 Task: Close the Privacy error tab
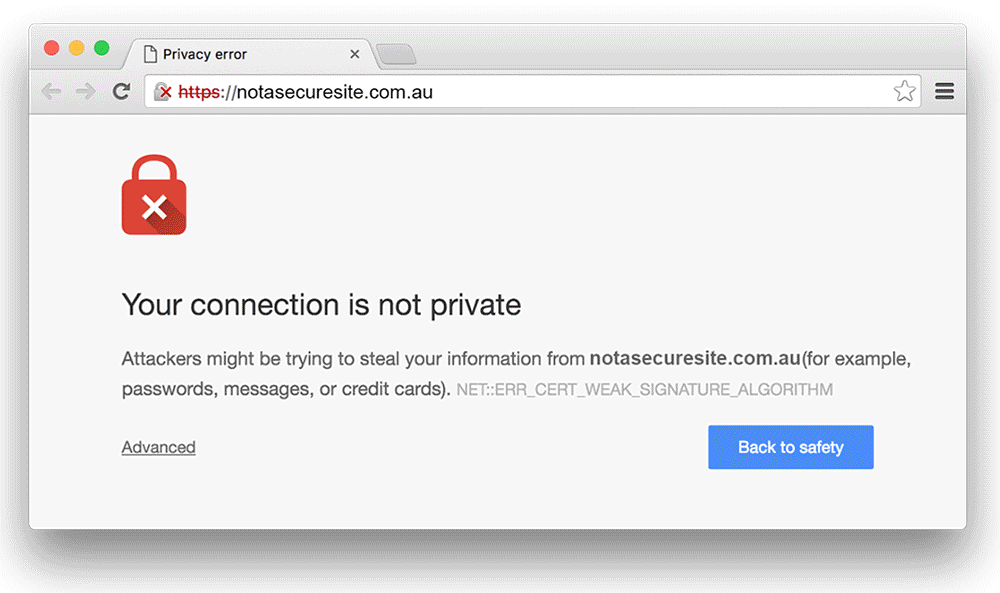355,54
